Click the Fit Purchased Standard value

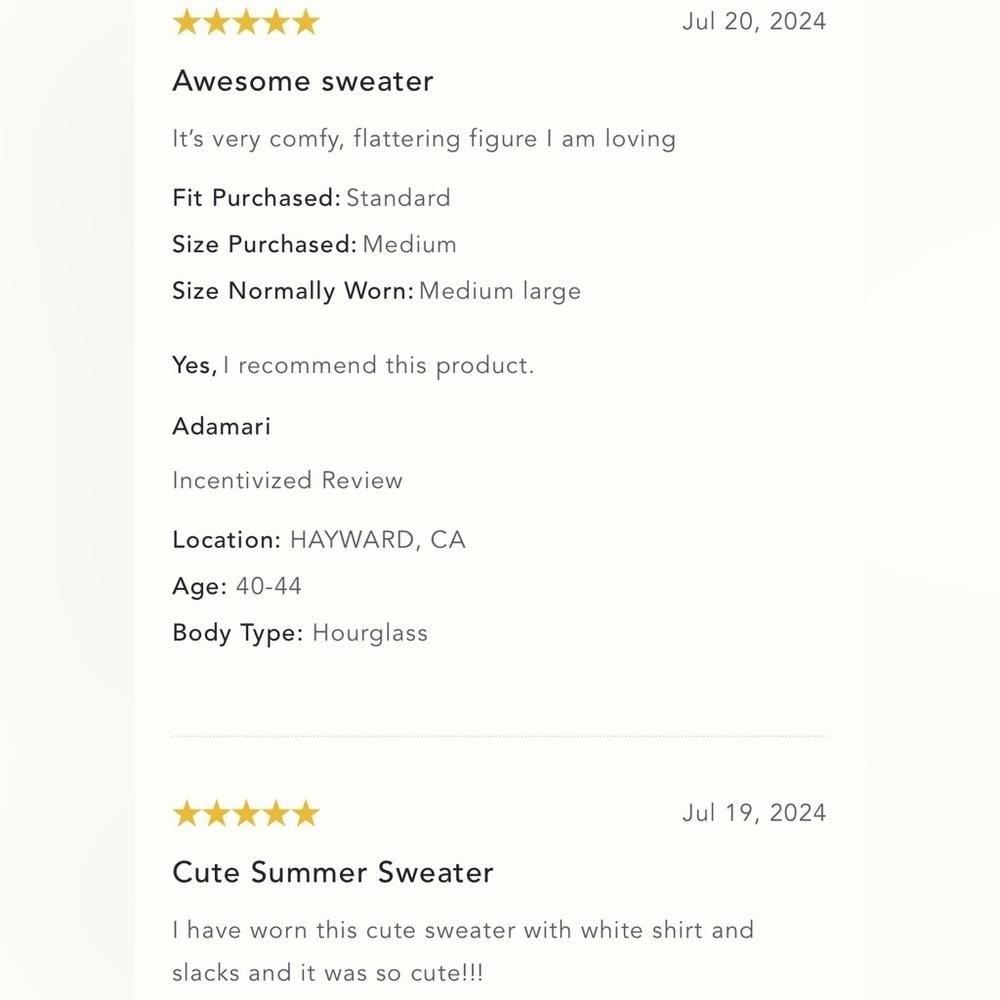399,198
